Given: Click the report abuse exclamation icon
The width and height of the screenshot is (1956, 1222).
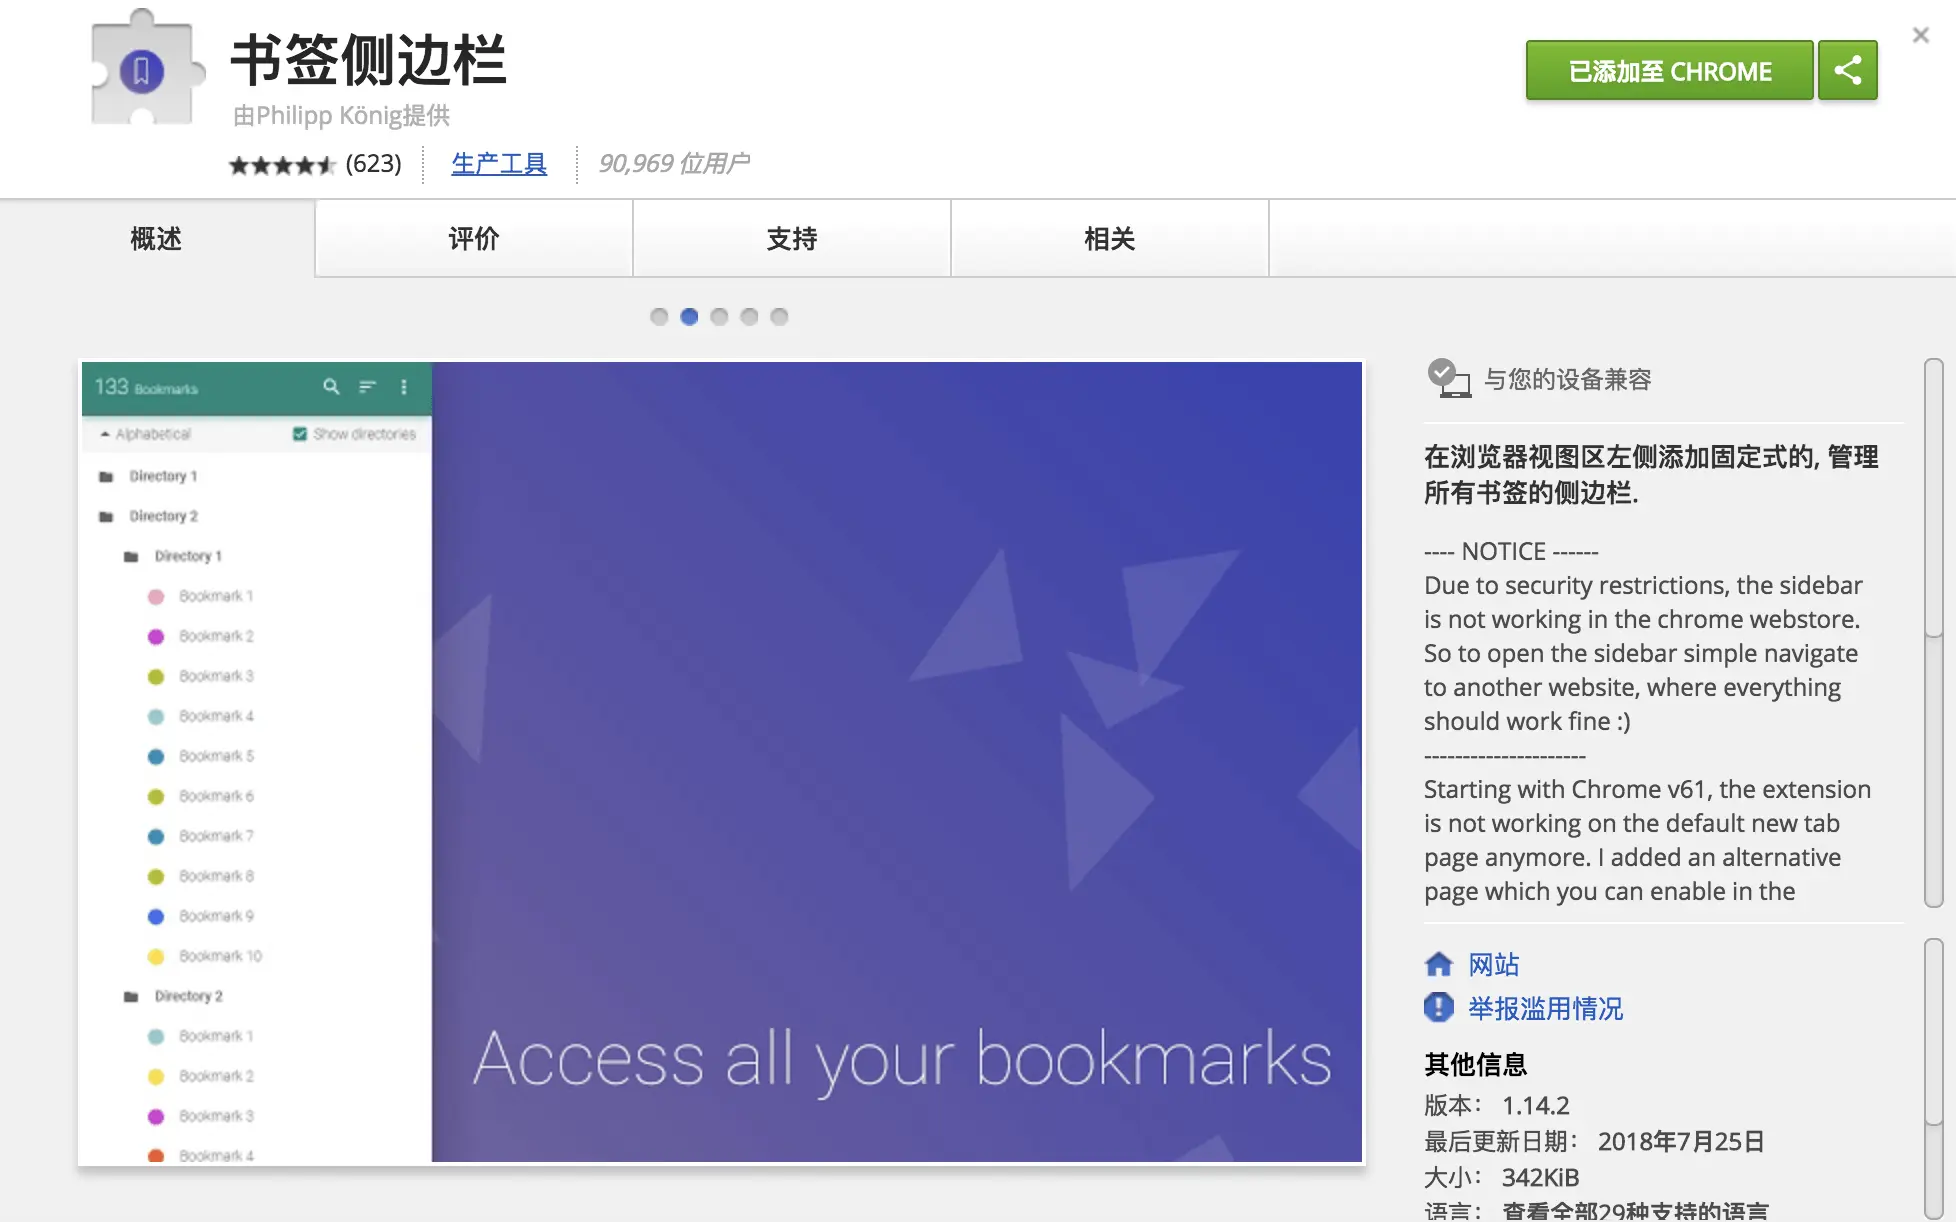Looking at the screenshot, I should 1438,1007.
